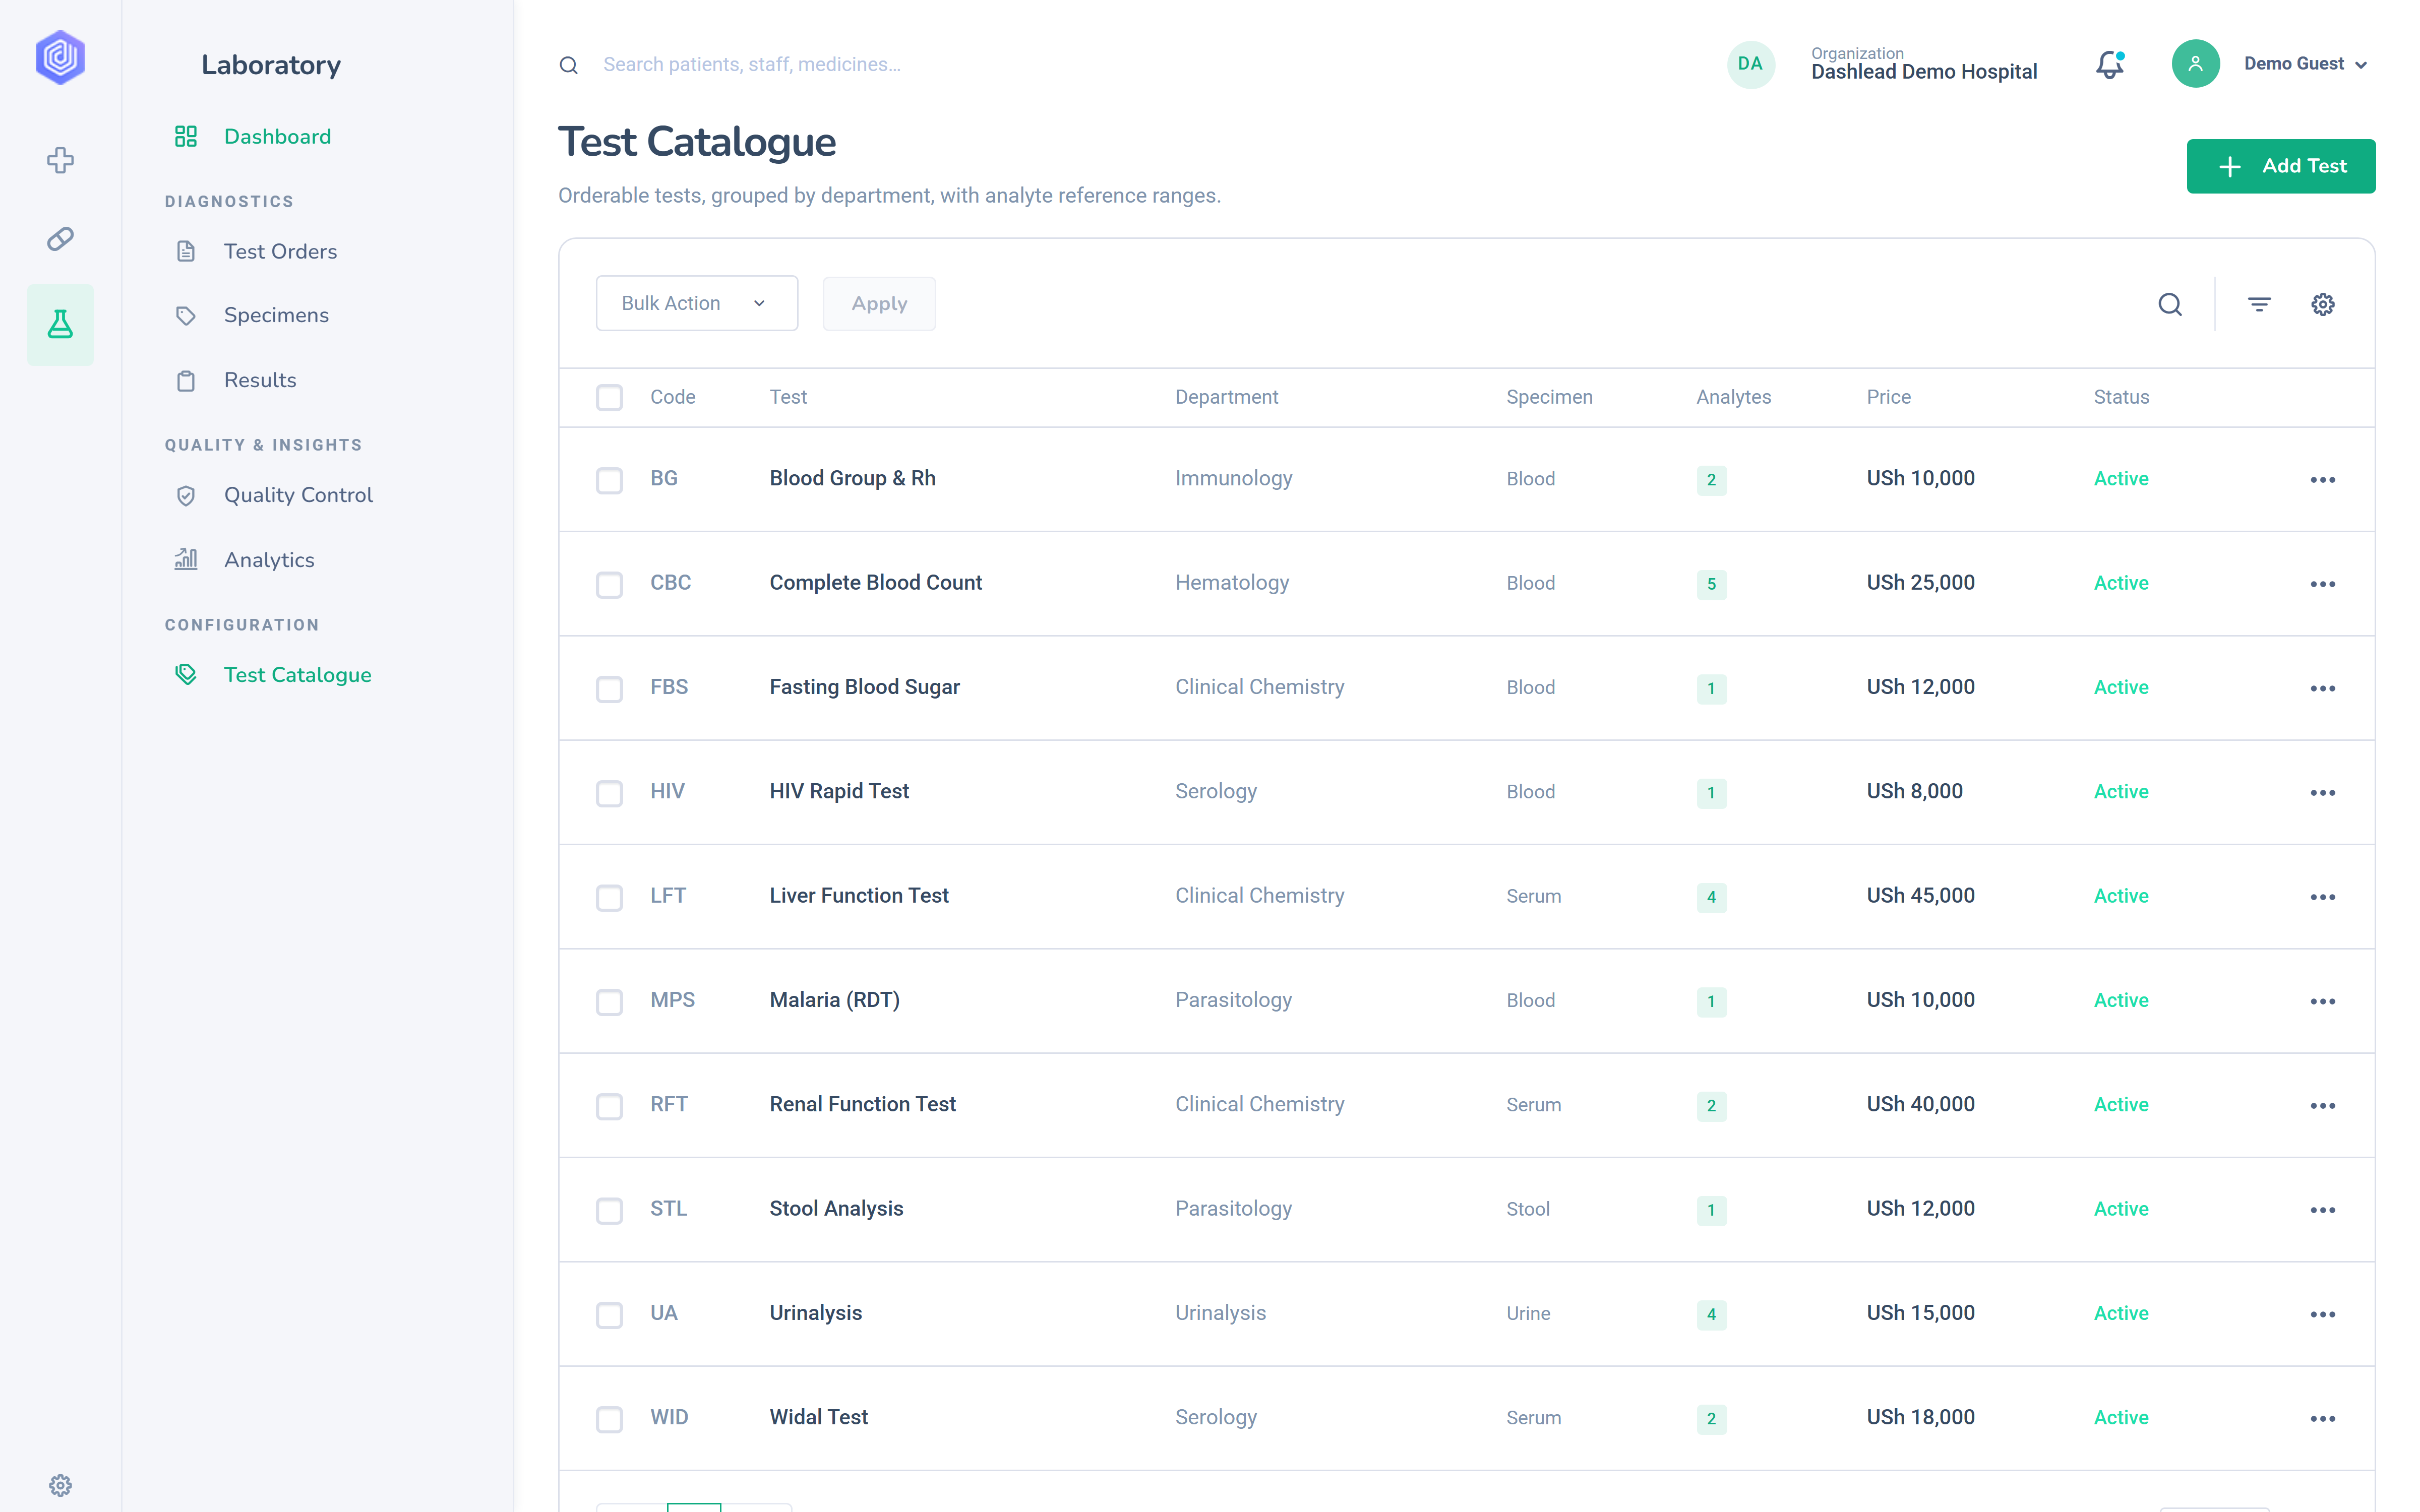
Task: Open Dashlead Demo Hospital organization selector
Action: point(1923,64)
